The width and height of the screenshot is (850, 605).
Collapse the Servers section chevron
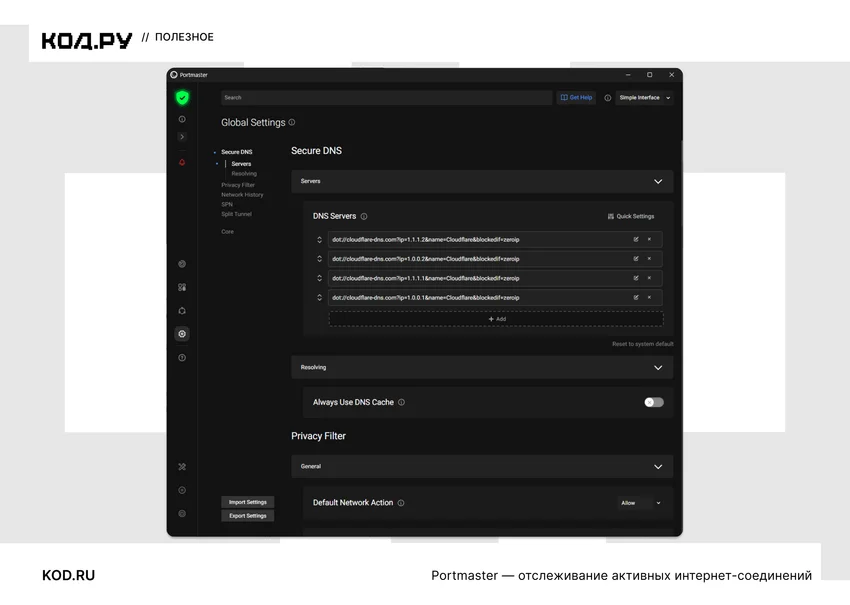pos(658,182)
